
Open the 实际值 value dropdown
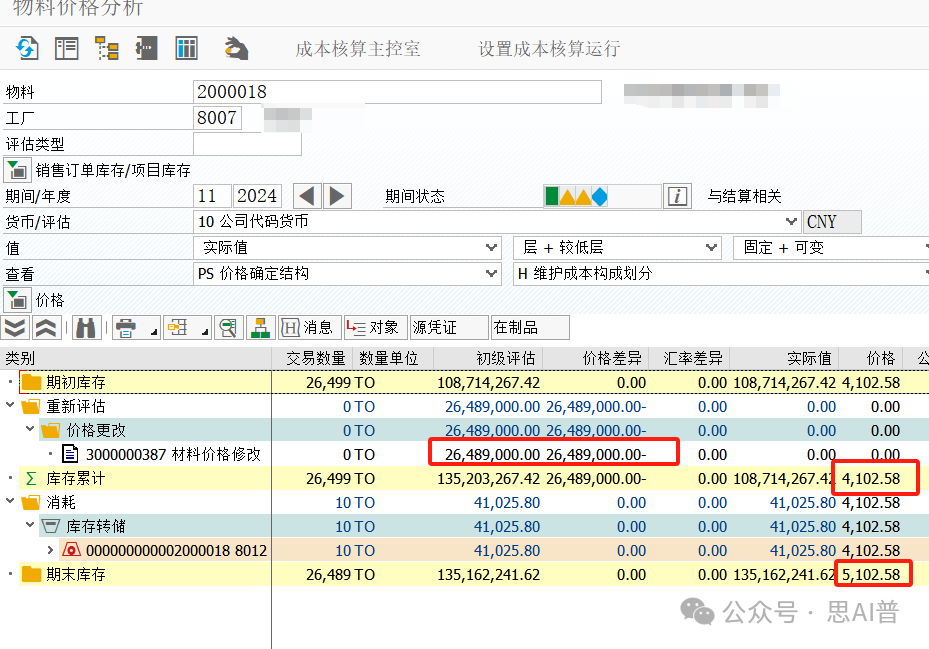point(491,247)
